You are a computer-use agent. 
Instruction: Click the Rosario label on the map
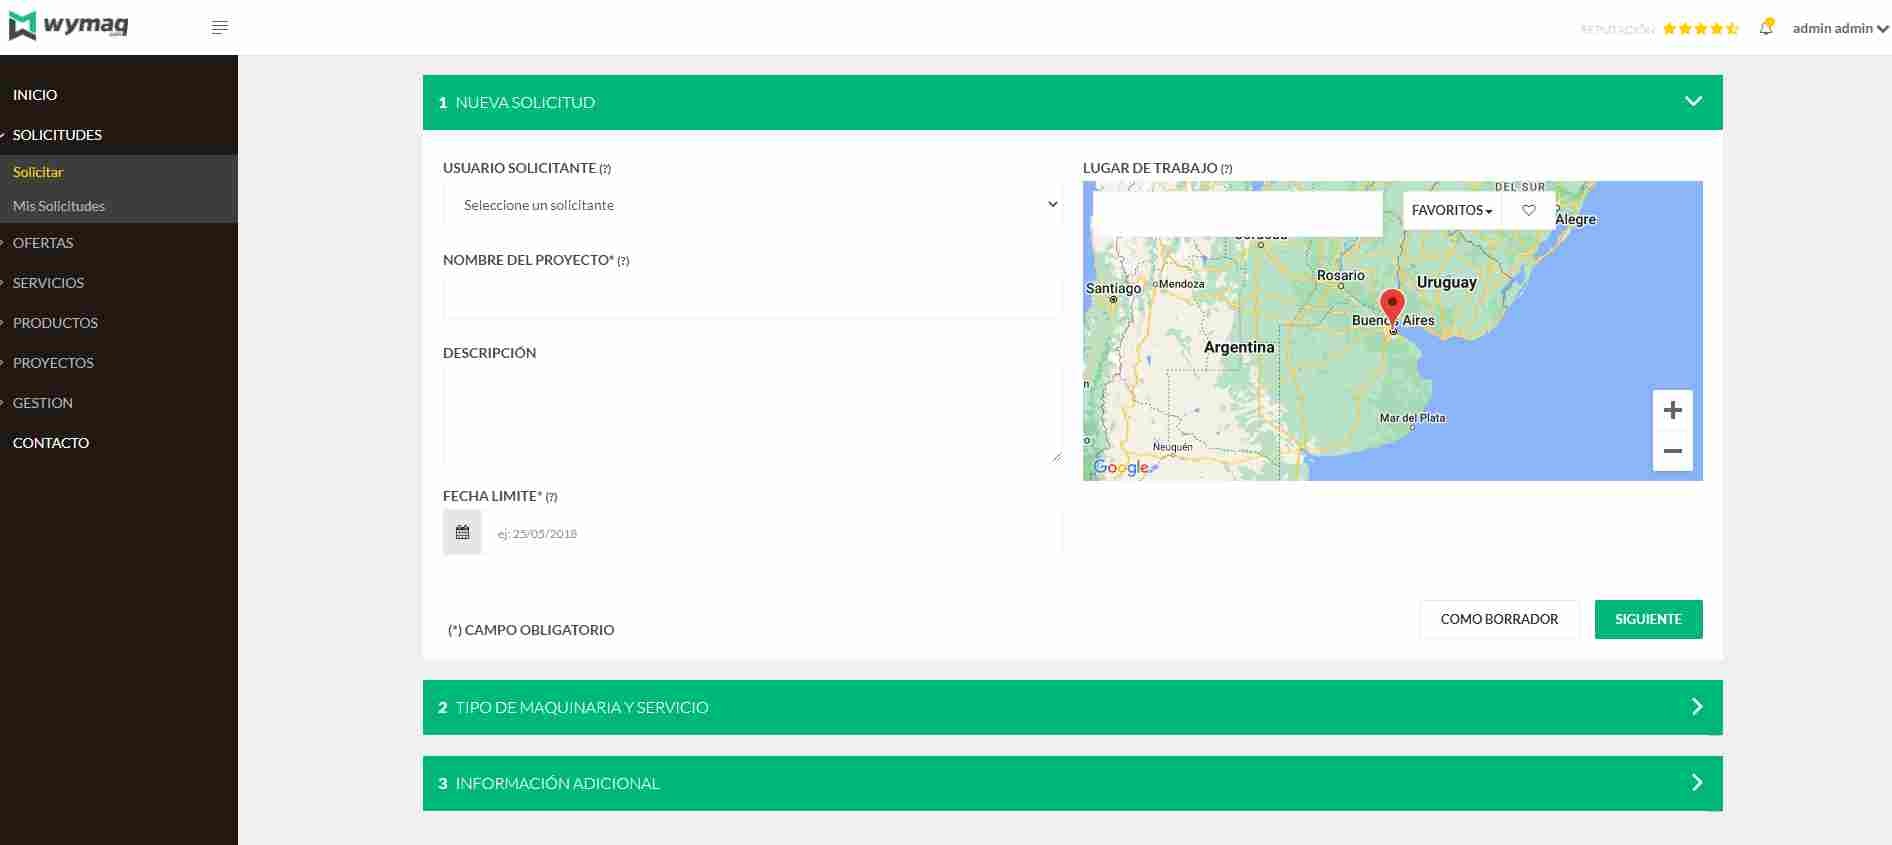(x=1340, y=275)
